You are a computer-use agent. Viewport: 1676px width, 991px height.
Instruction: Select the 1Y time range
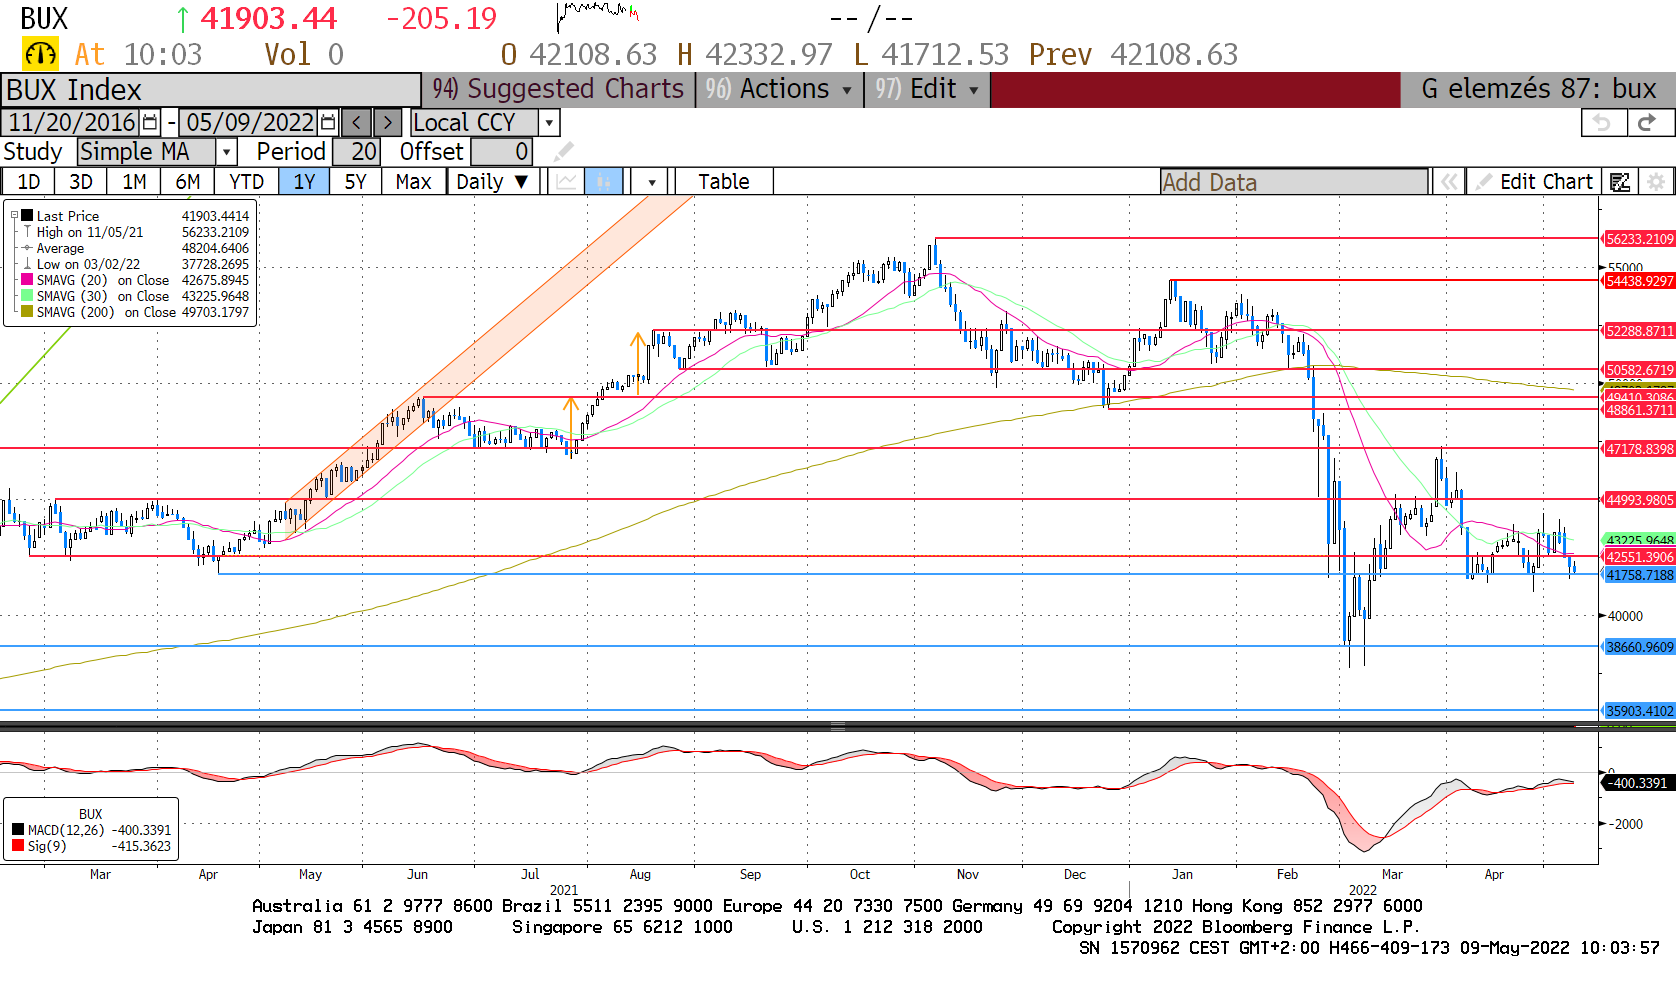304,182
